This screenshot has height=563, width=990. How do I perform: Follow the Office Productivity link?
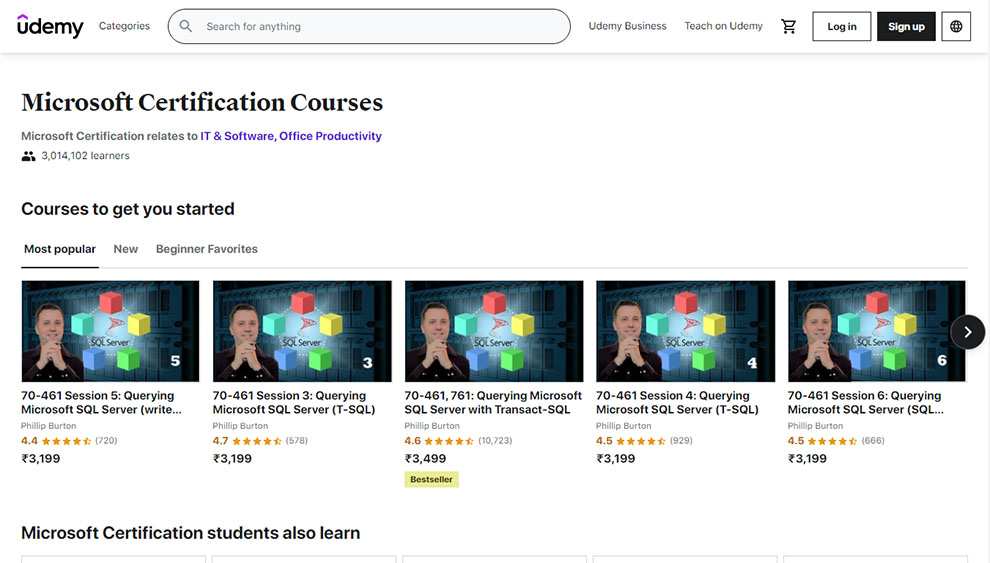pos(330,136)
